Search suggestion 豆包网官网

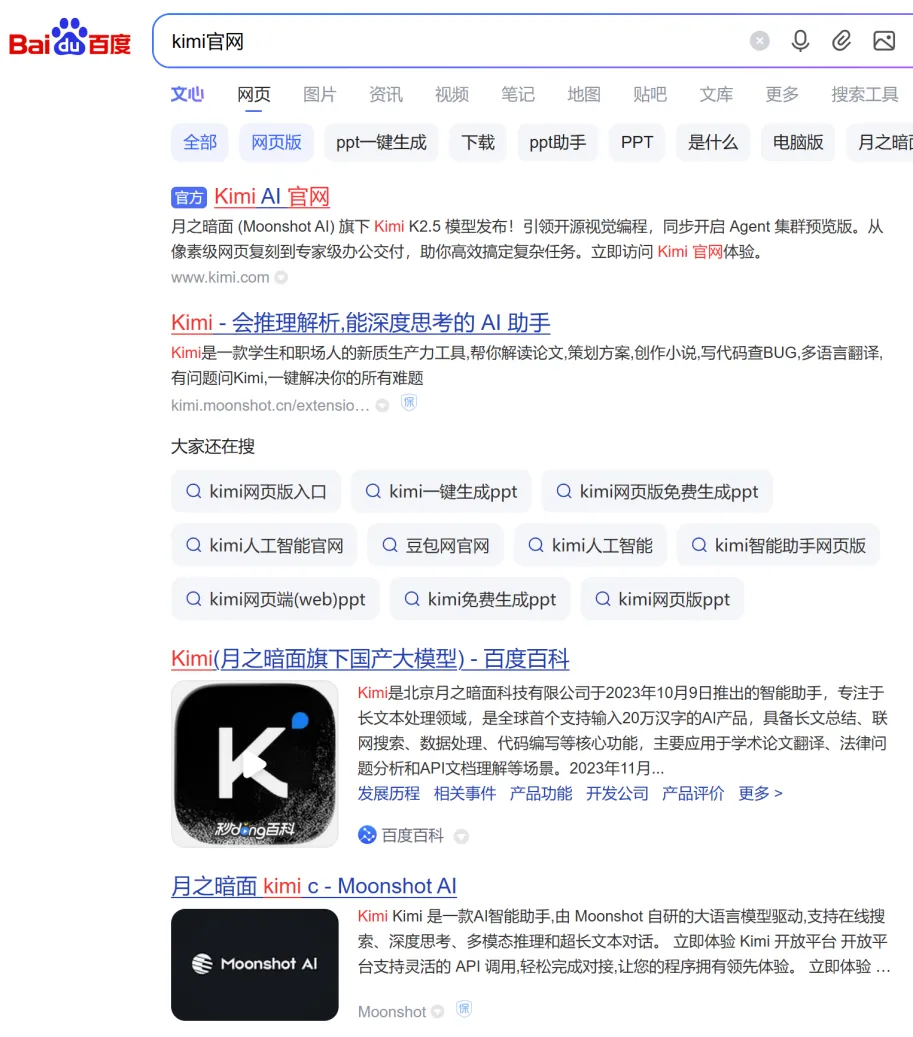(435, 545)
